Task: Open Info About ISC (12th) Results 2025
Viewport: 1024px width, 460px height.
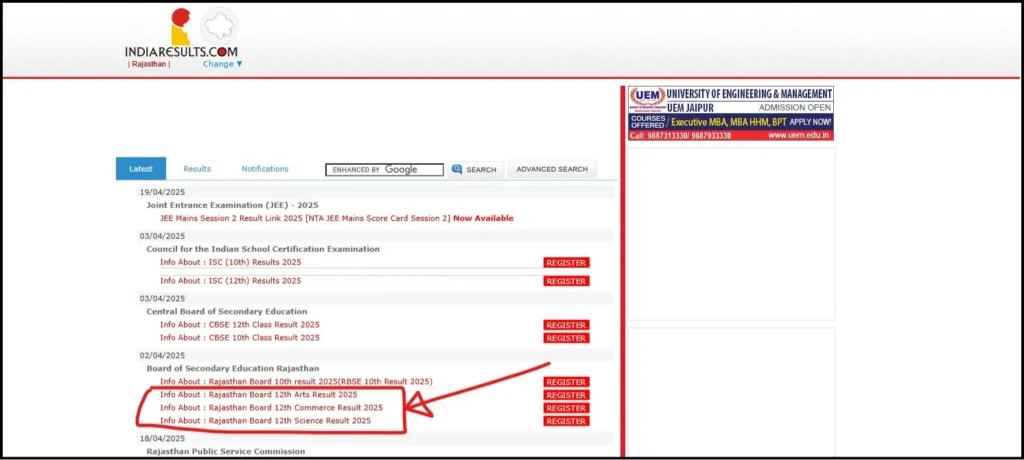Action: 231,280
